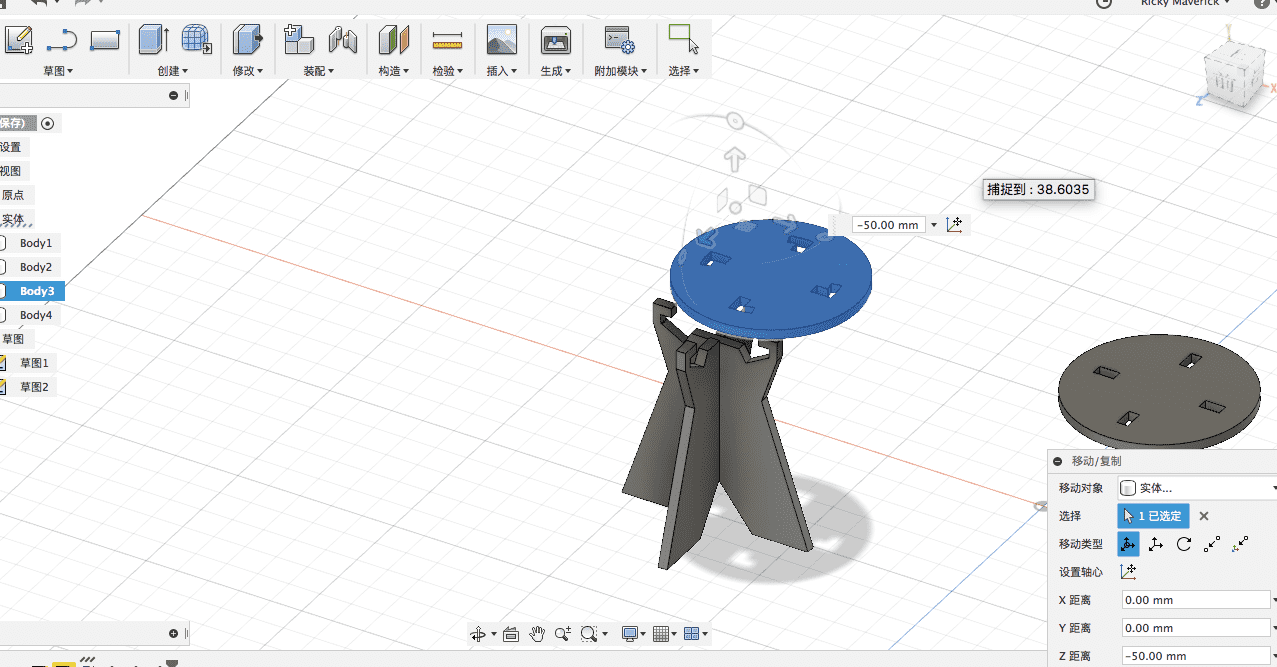This screenshot has height=667, width=1277.
Task: Open the 创建 menu
Action: (x=172, y=71)
